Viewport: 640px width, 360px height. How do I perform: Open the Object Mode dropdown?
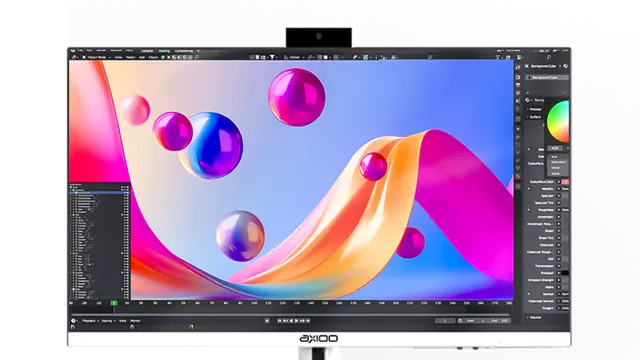[97, 57]
